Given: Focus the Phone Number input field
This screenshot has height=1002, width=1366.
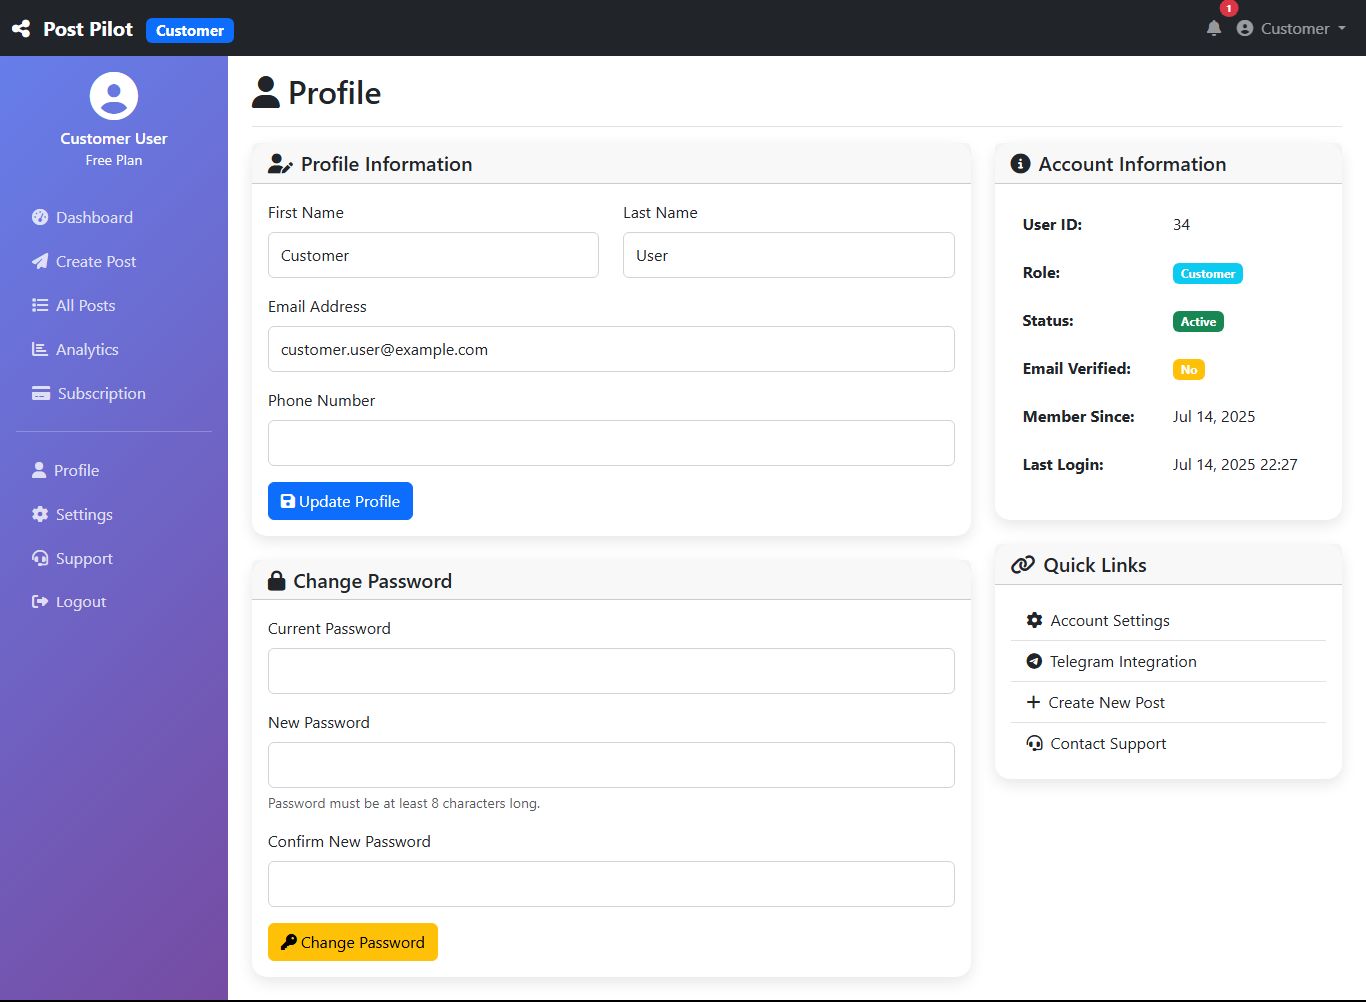Looking at the screenshot, I should click(611, 443).
